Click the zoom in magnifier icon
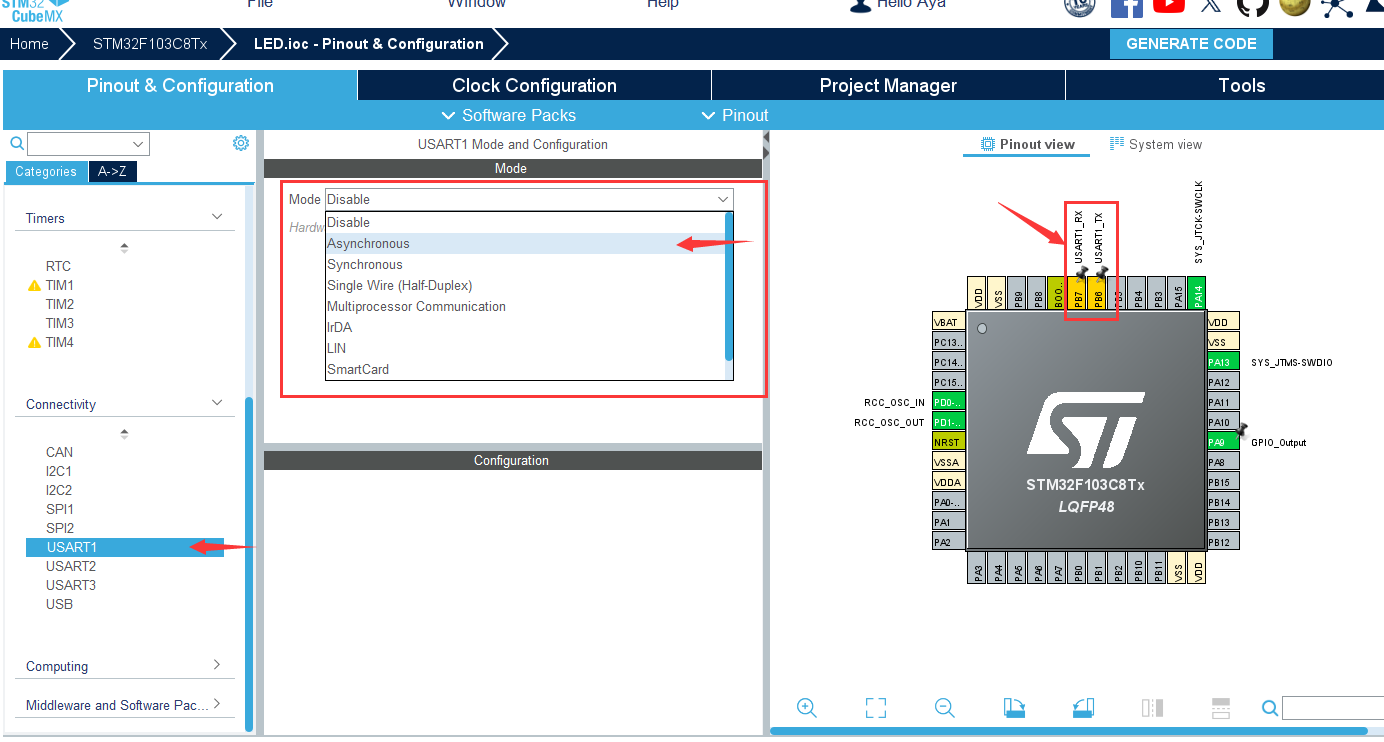This screenshot has width=1384, height=742. 807,708
